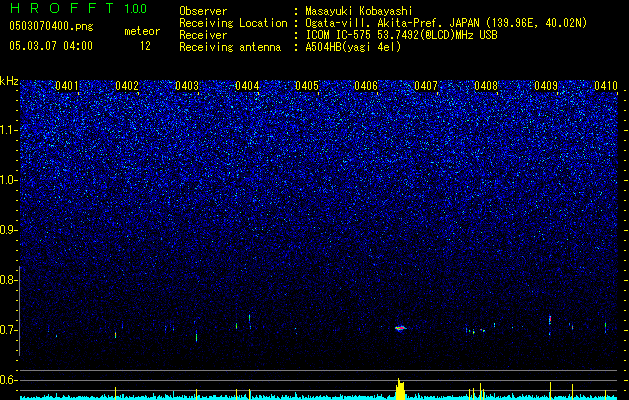Viewport: 629px width, 400px height.
Task: Click the 0402 time marker
Action: click(127, 86)
